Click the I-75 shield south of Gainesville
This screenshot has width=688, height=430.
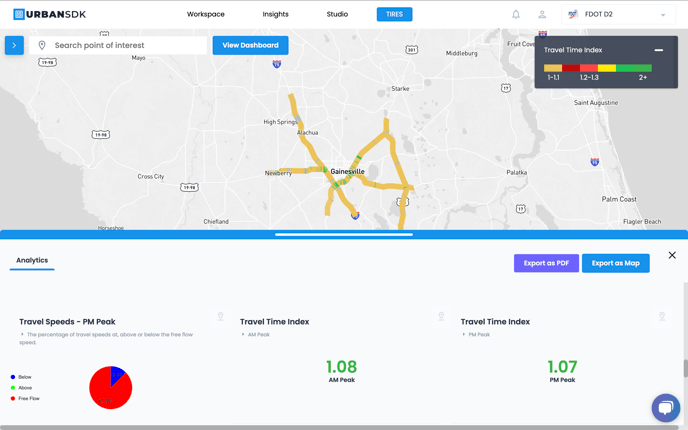pos(355,215)
